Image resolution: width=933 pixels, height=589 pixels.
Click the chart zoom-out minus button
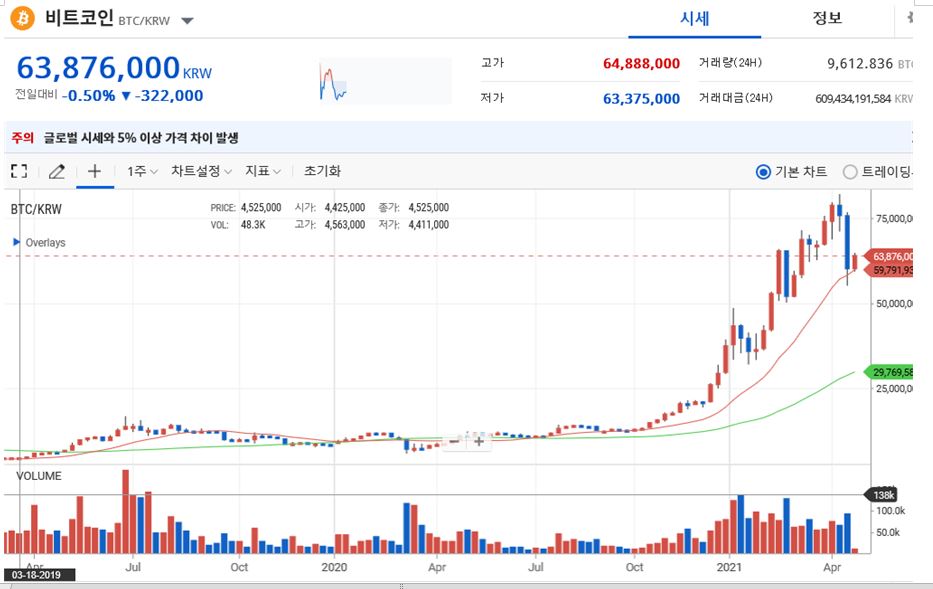coord(455,441)
